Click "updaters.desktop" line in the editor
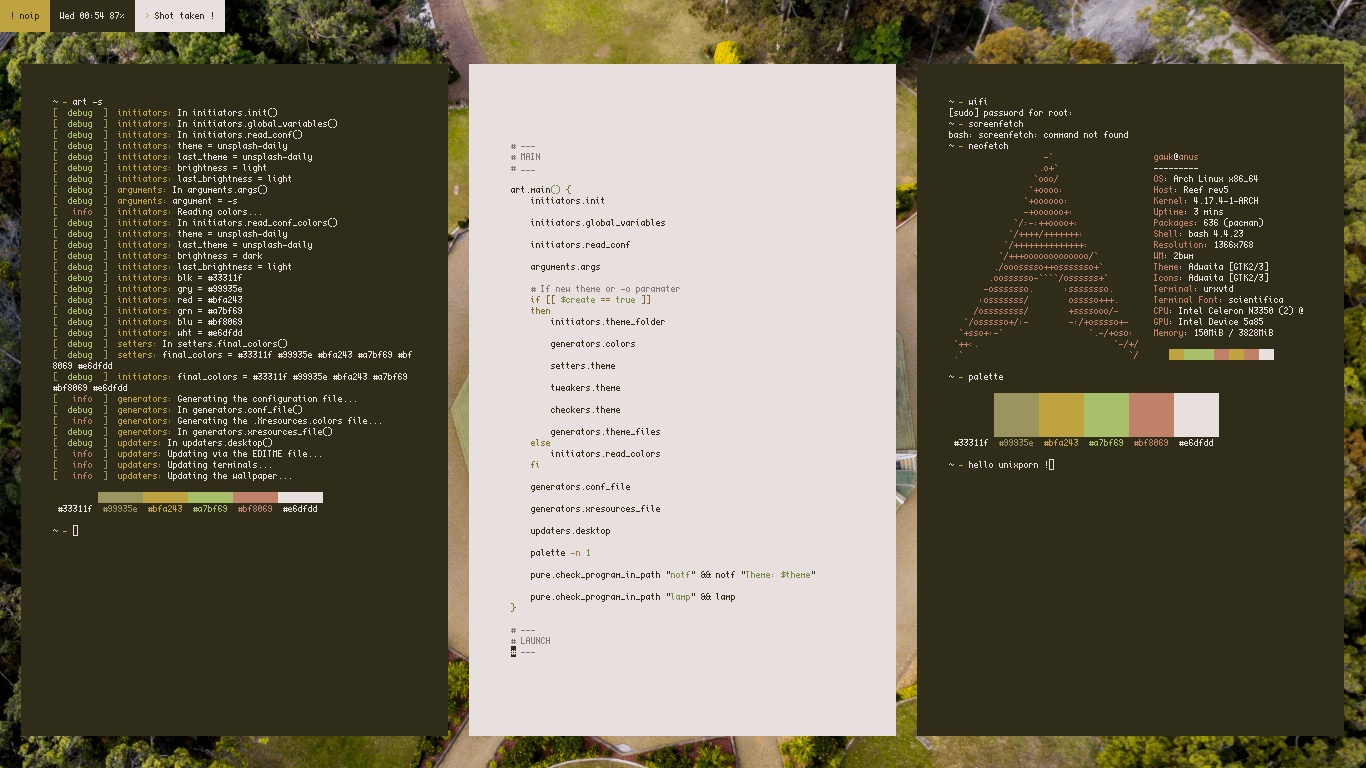Screen dimensions: 1366x768 (x=570, y=531)
